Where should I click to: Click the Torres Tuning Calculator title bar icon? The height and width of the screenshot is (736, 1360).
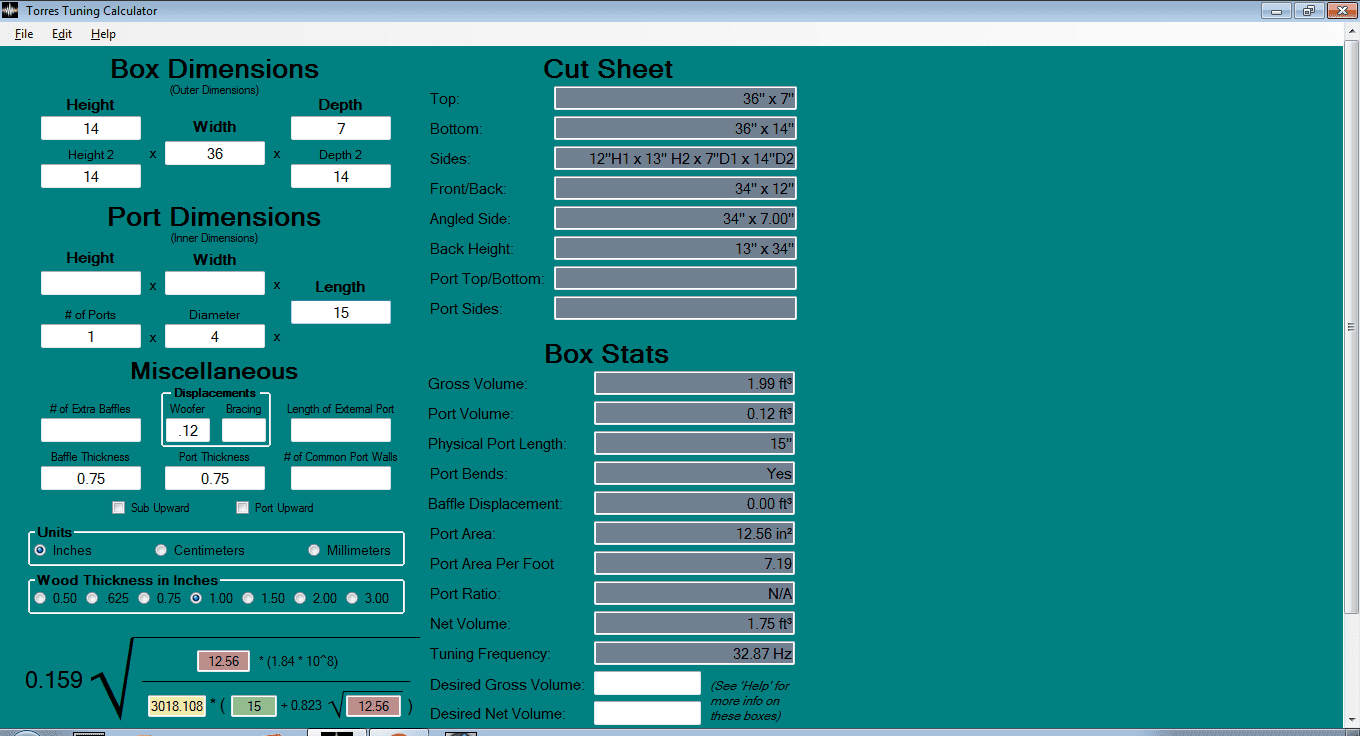[x=12, y=11]
